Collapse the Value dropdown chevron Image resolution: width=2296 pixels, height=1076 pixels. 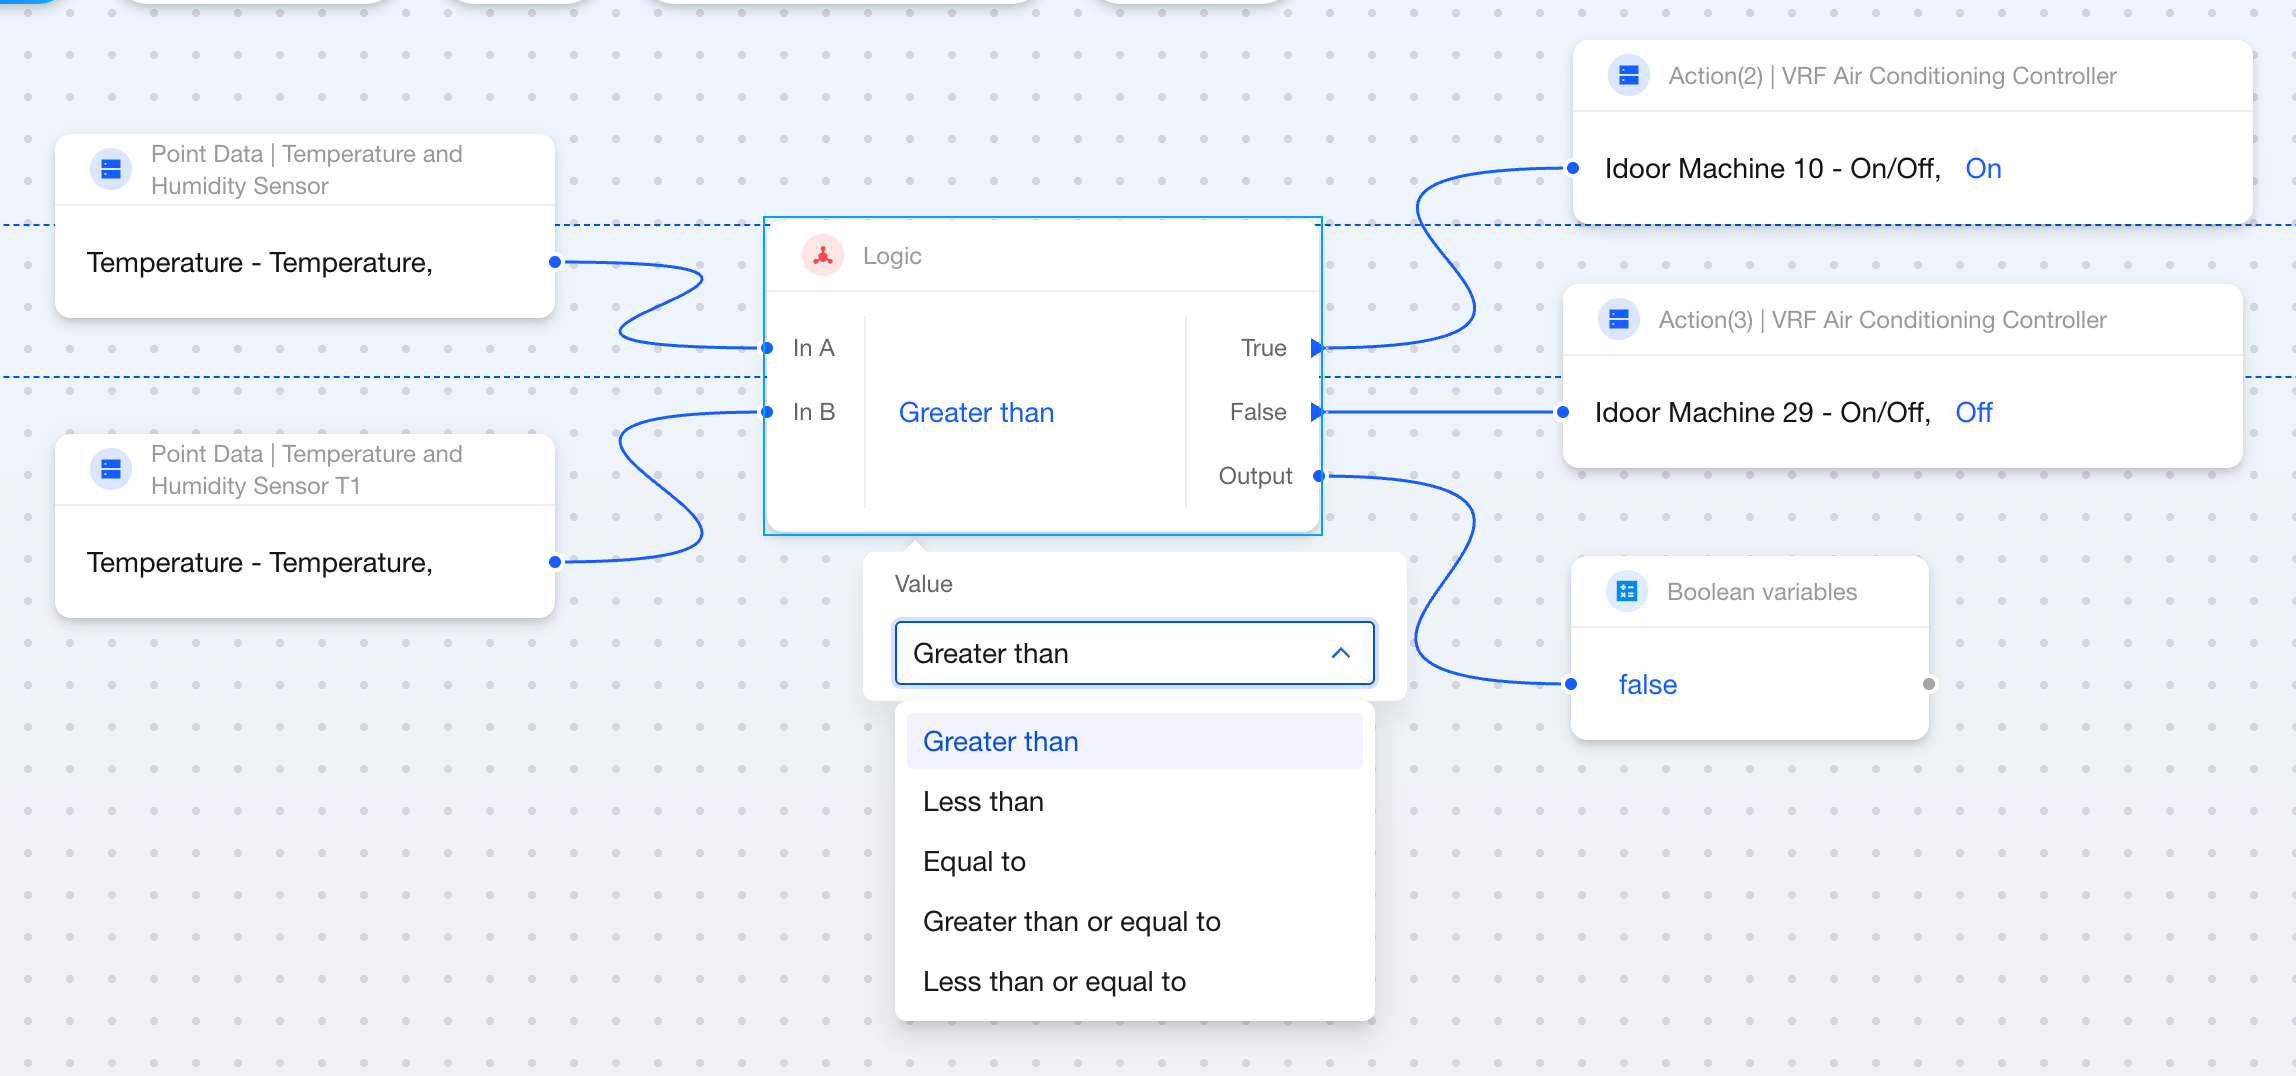[x=1341, y=654]
